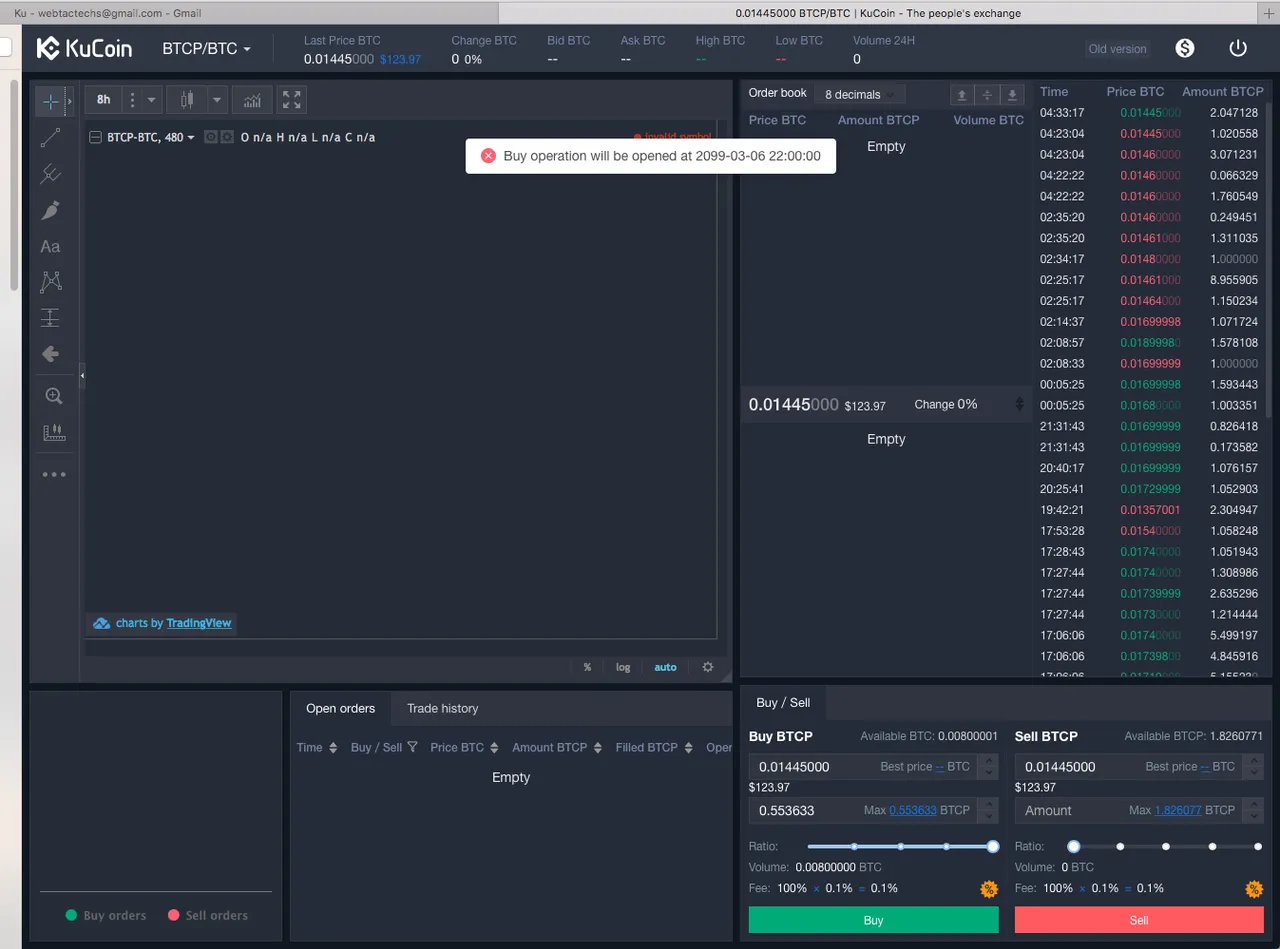Open the BTCP/BTC trading pair dropdown
The width and height of the screenshot is (1280, 949).
207,48
